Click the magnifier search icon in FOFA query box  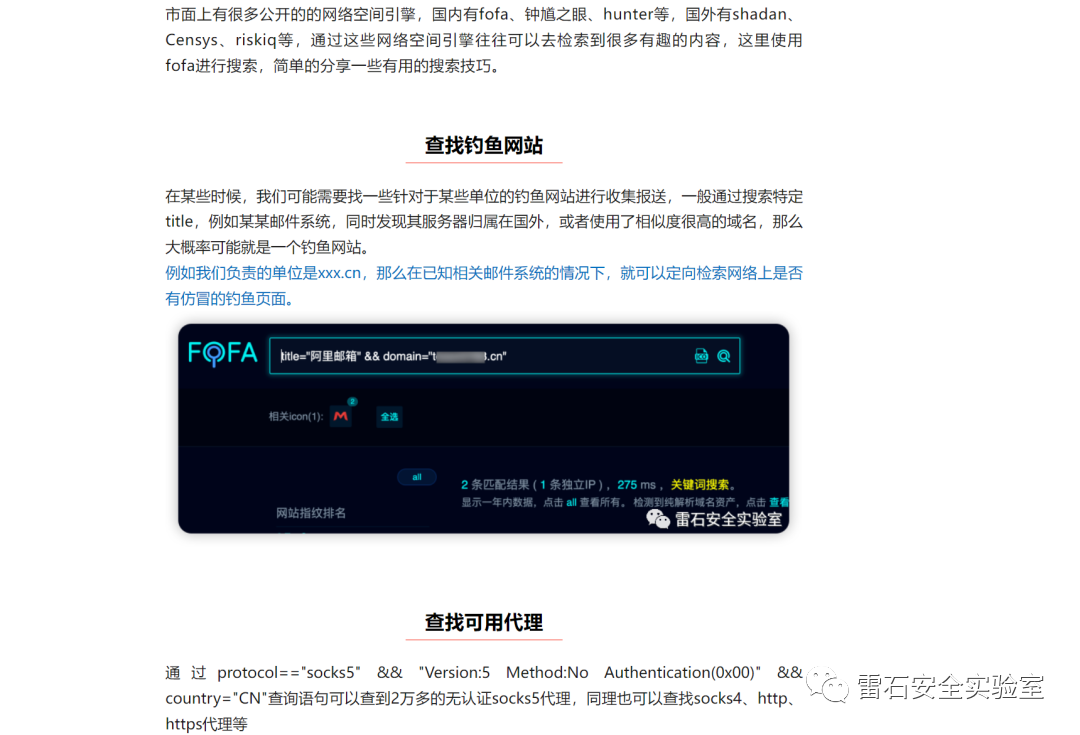pos(723,356)
